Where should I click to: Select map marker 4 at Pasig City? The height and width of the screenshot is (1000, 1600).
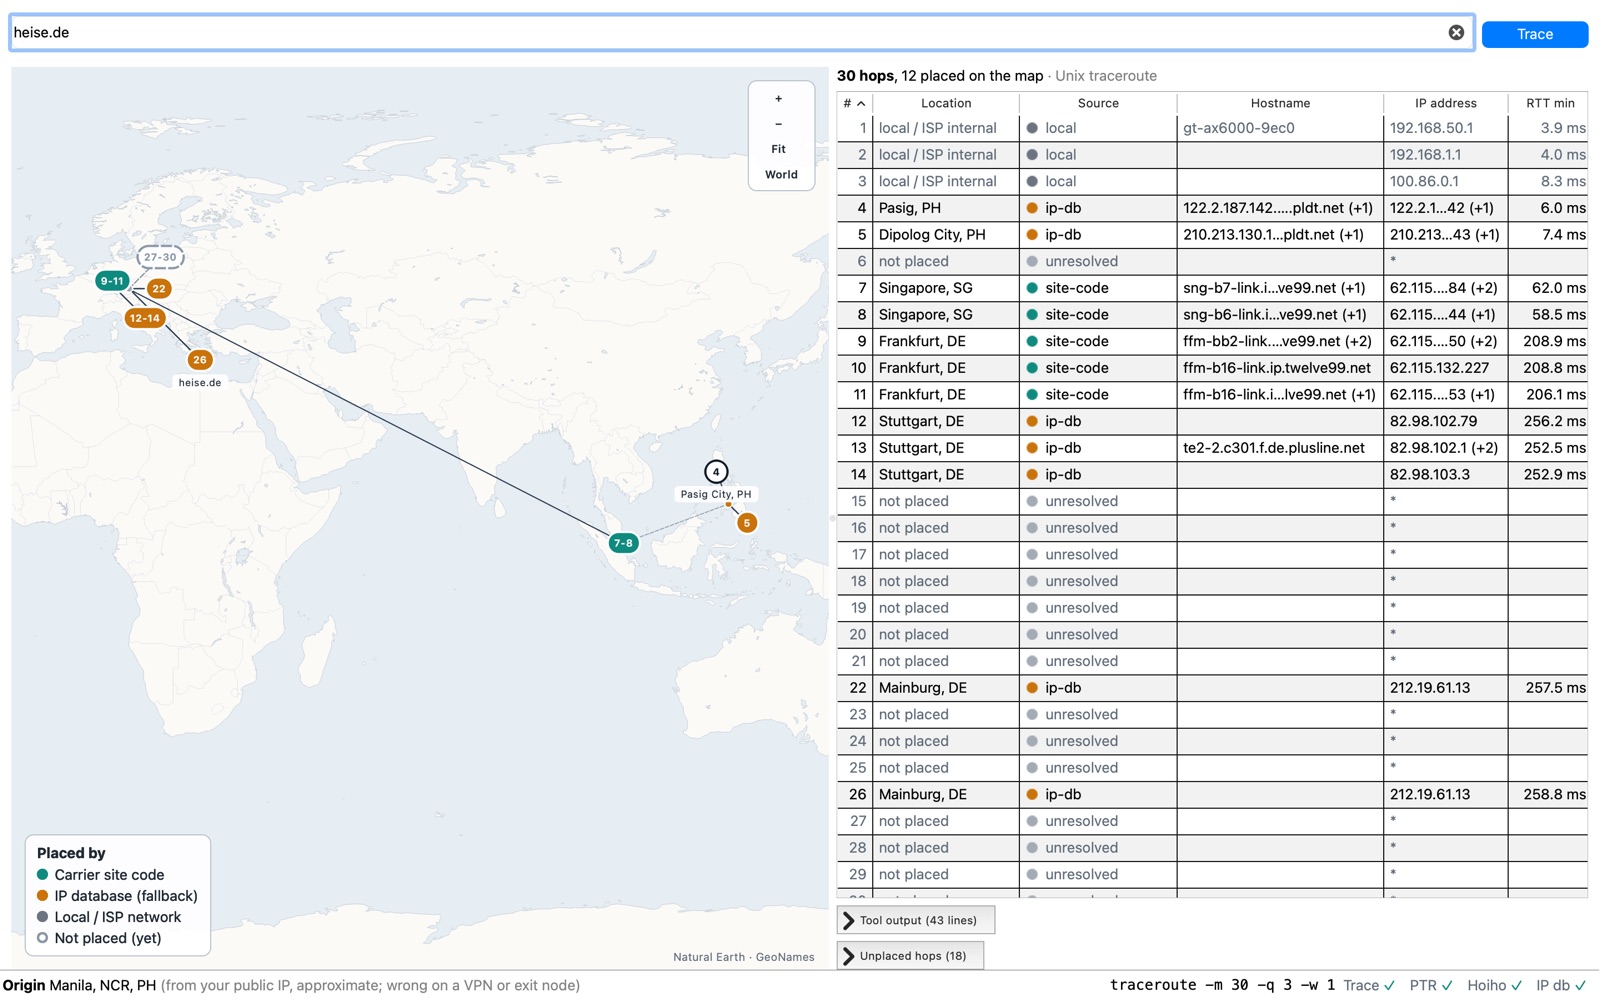[716, 471]
